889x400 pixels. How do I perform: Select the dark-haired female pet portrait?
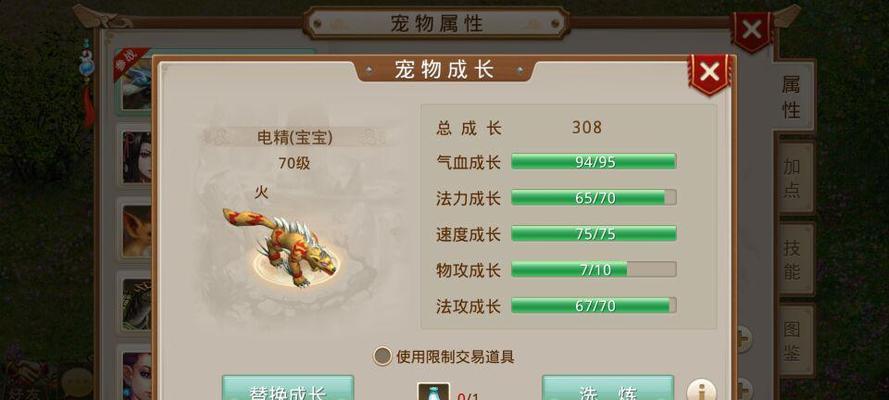coord(136,156)
